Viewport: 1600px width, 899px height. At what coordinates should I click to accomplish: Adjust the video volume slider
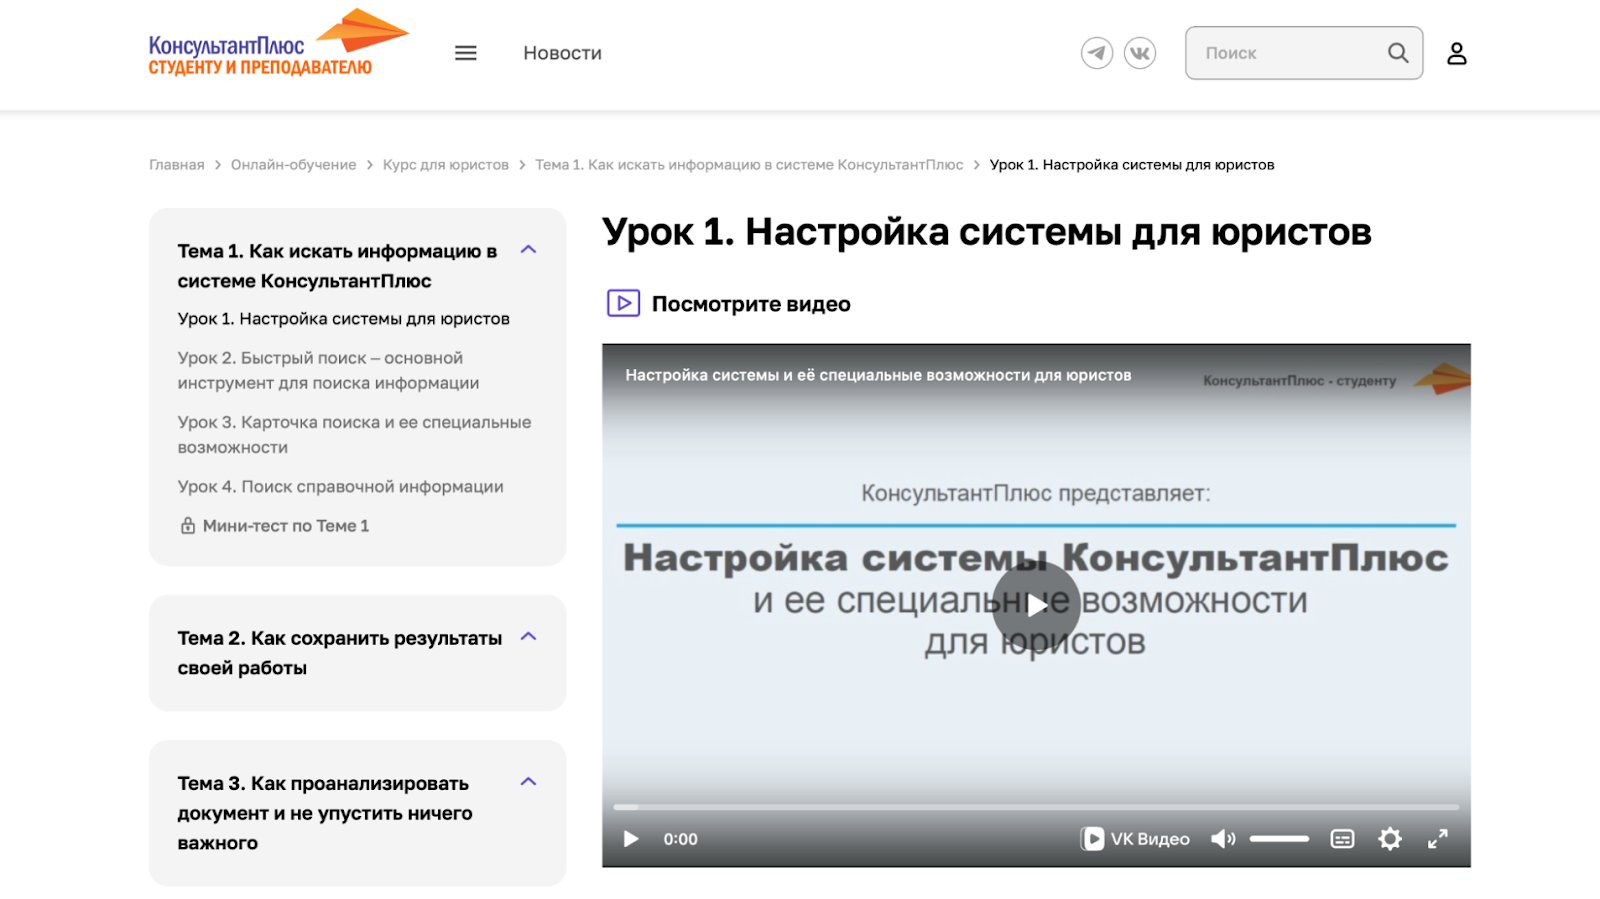coord(1279,839)
